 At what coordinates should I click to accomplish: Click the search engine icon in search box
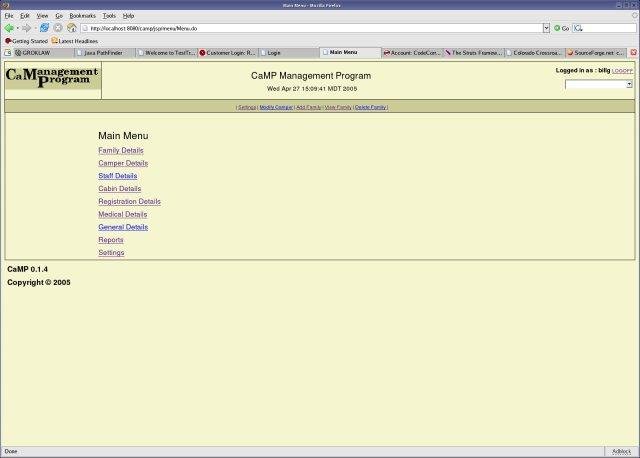tap(578, 28)
